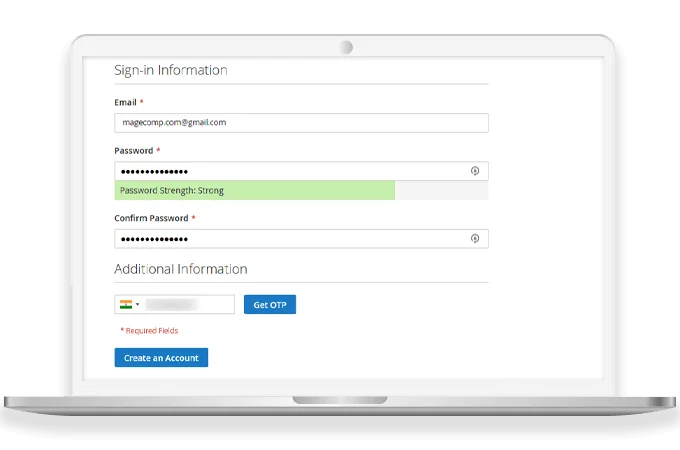Click the Email label
This screenshot has height=450, width=680.
point(125,102)
